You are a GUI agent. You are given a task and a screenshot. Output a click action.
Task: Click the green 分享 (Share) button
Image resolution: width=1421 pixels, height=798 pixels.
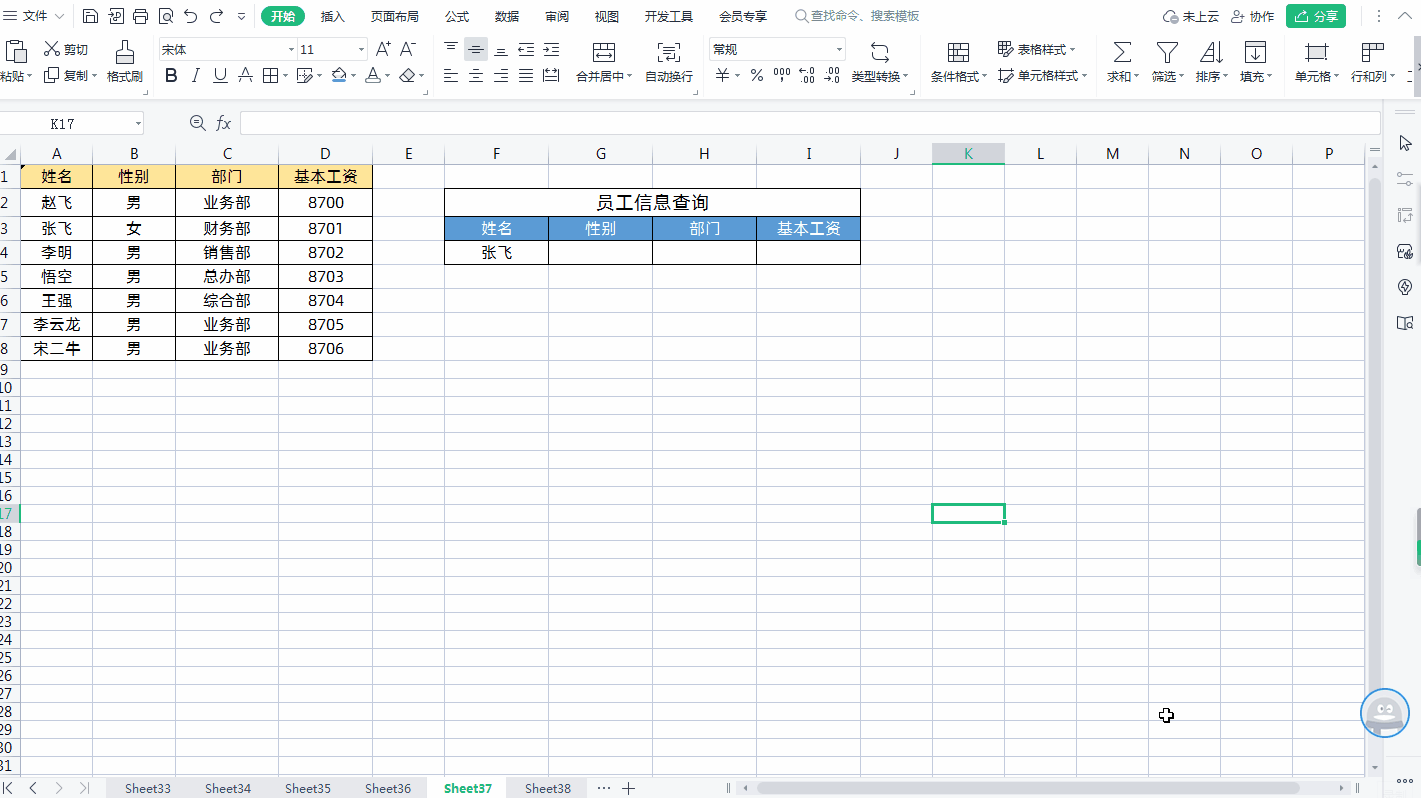click(1315, 16)
